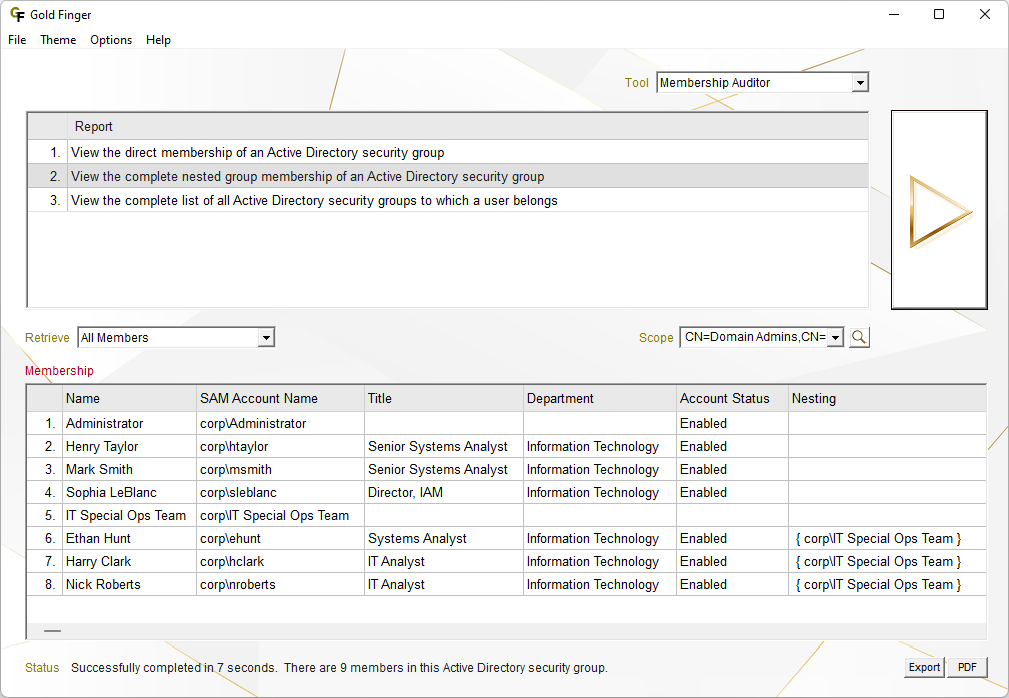The image size is (1009, 698).
Task: Sort by the SAM Account Name column header
Action: (259, 398)
